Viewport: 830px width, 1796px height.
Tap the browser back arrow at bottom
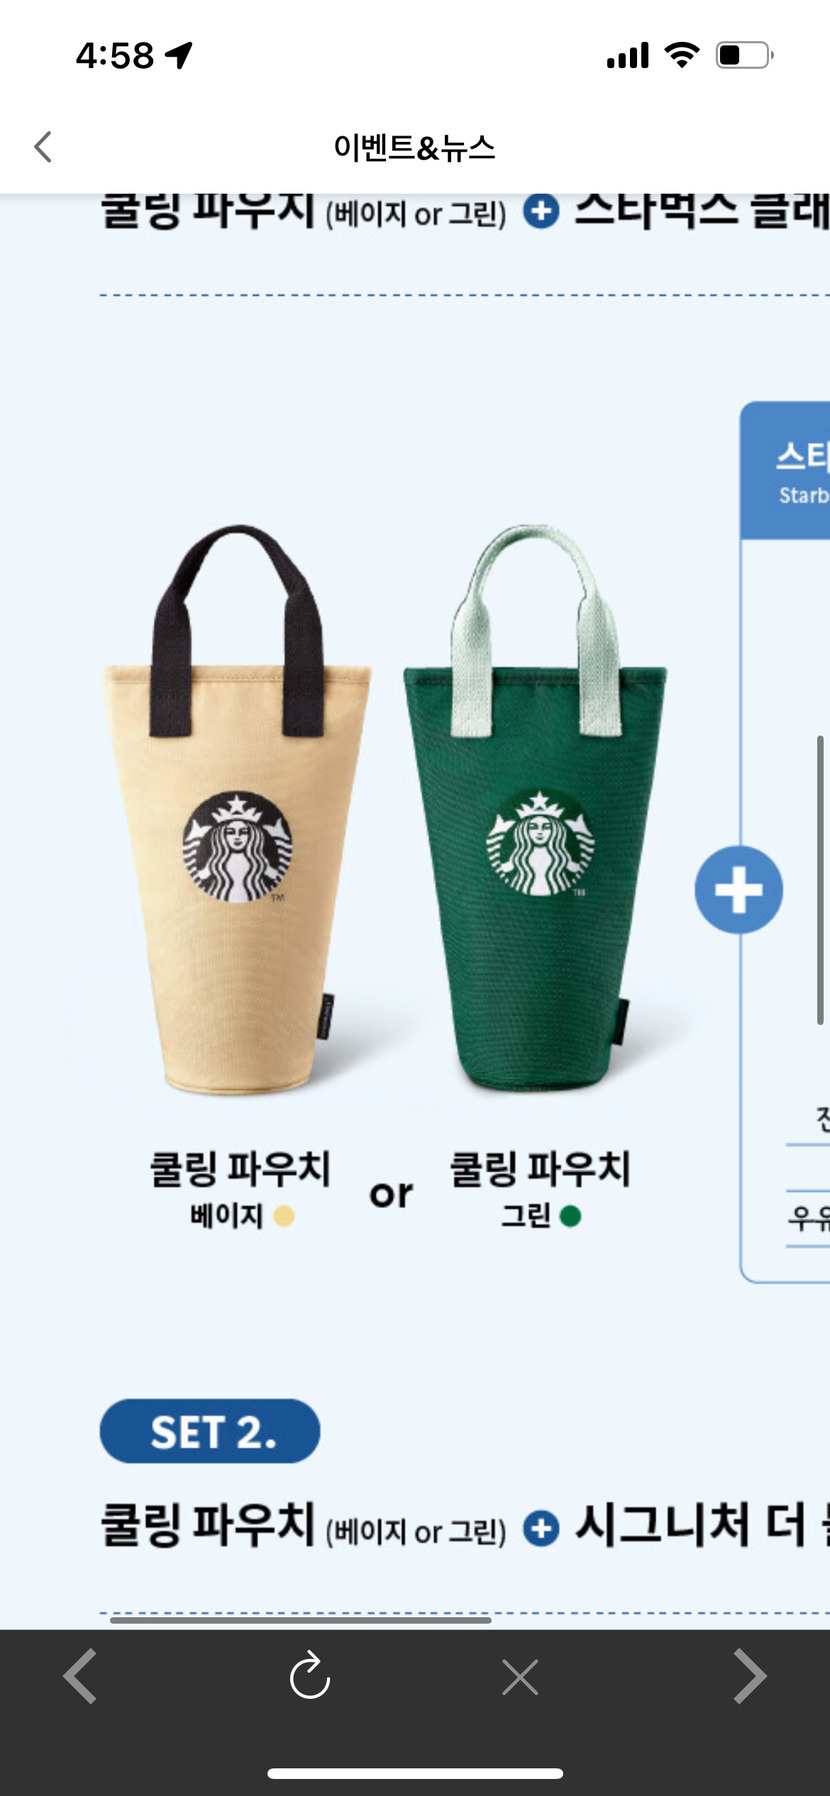tap(80, 1675)
